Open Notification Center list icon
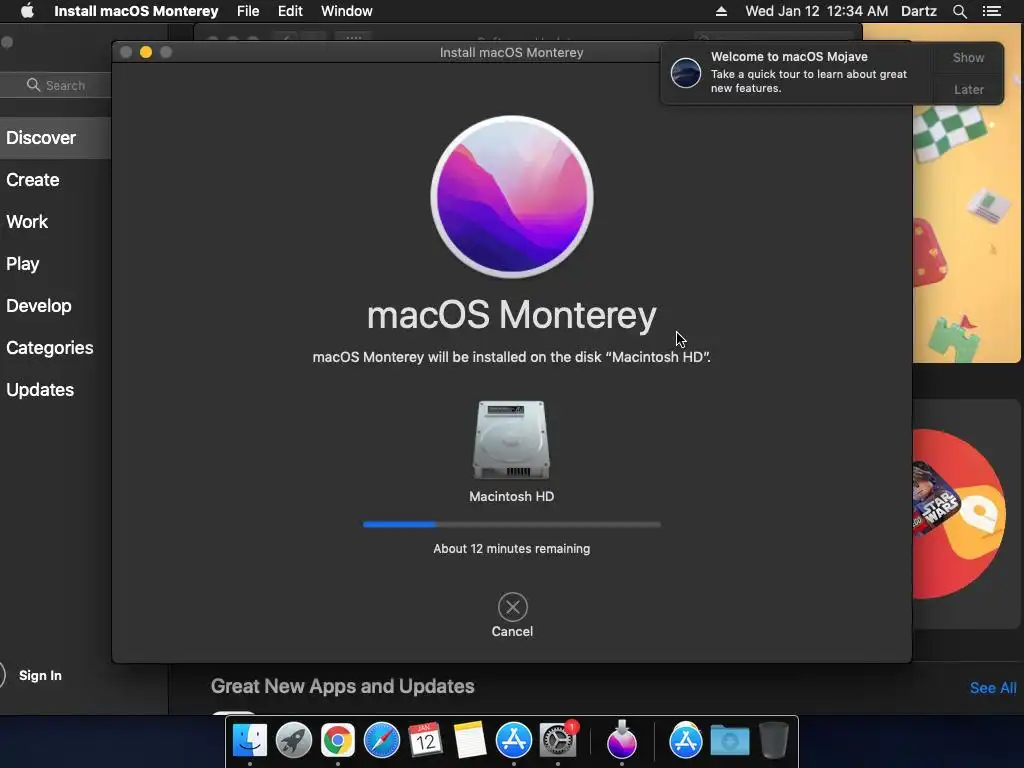The width and height of the screenshot is (1024, 768). 991,11
